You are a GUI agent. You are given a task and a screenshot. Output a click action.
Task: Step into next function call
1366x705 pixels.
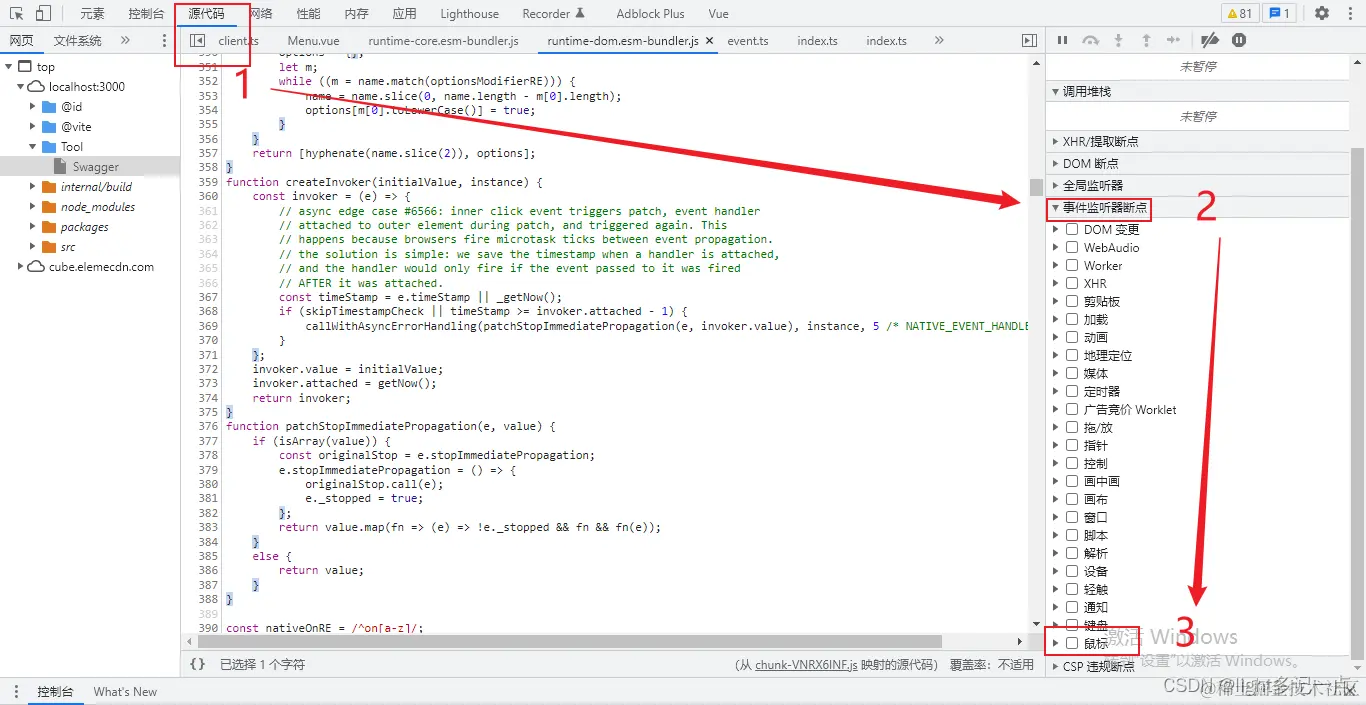point(1118,40)
